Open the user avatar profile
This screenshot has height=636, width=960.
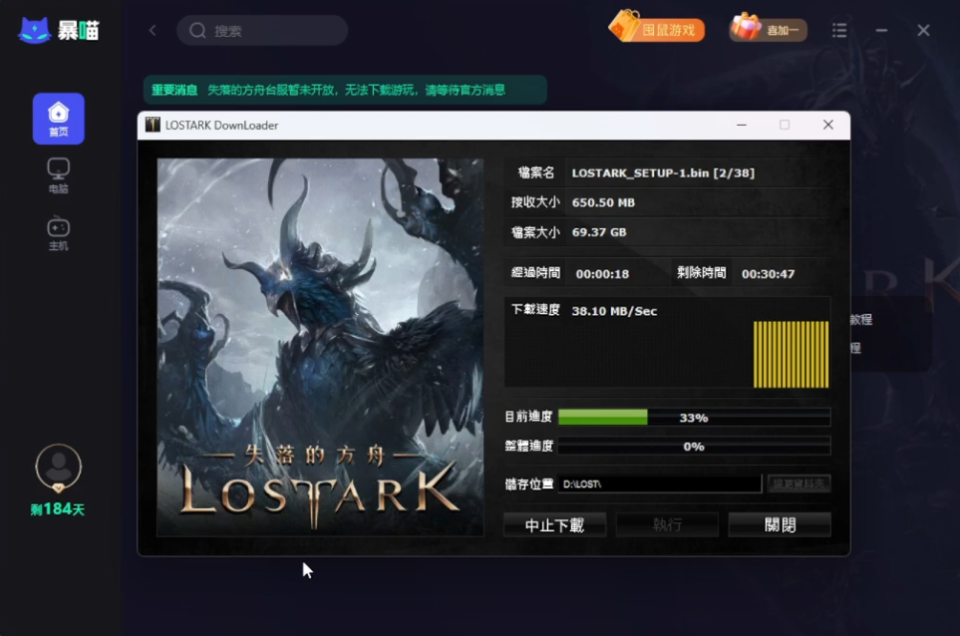(58, 468)
